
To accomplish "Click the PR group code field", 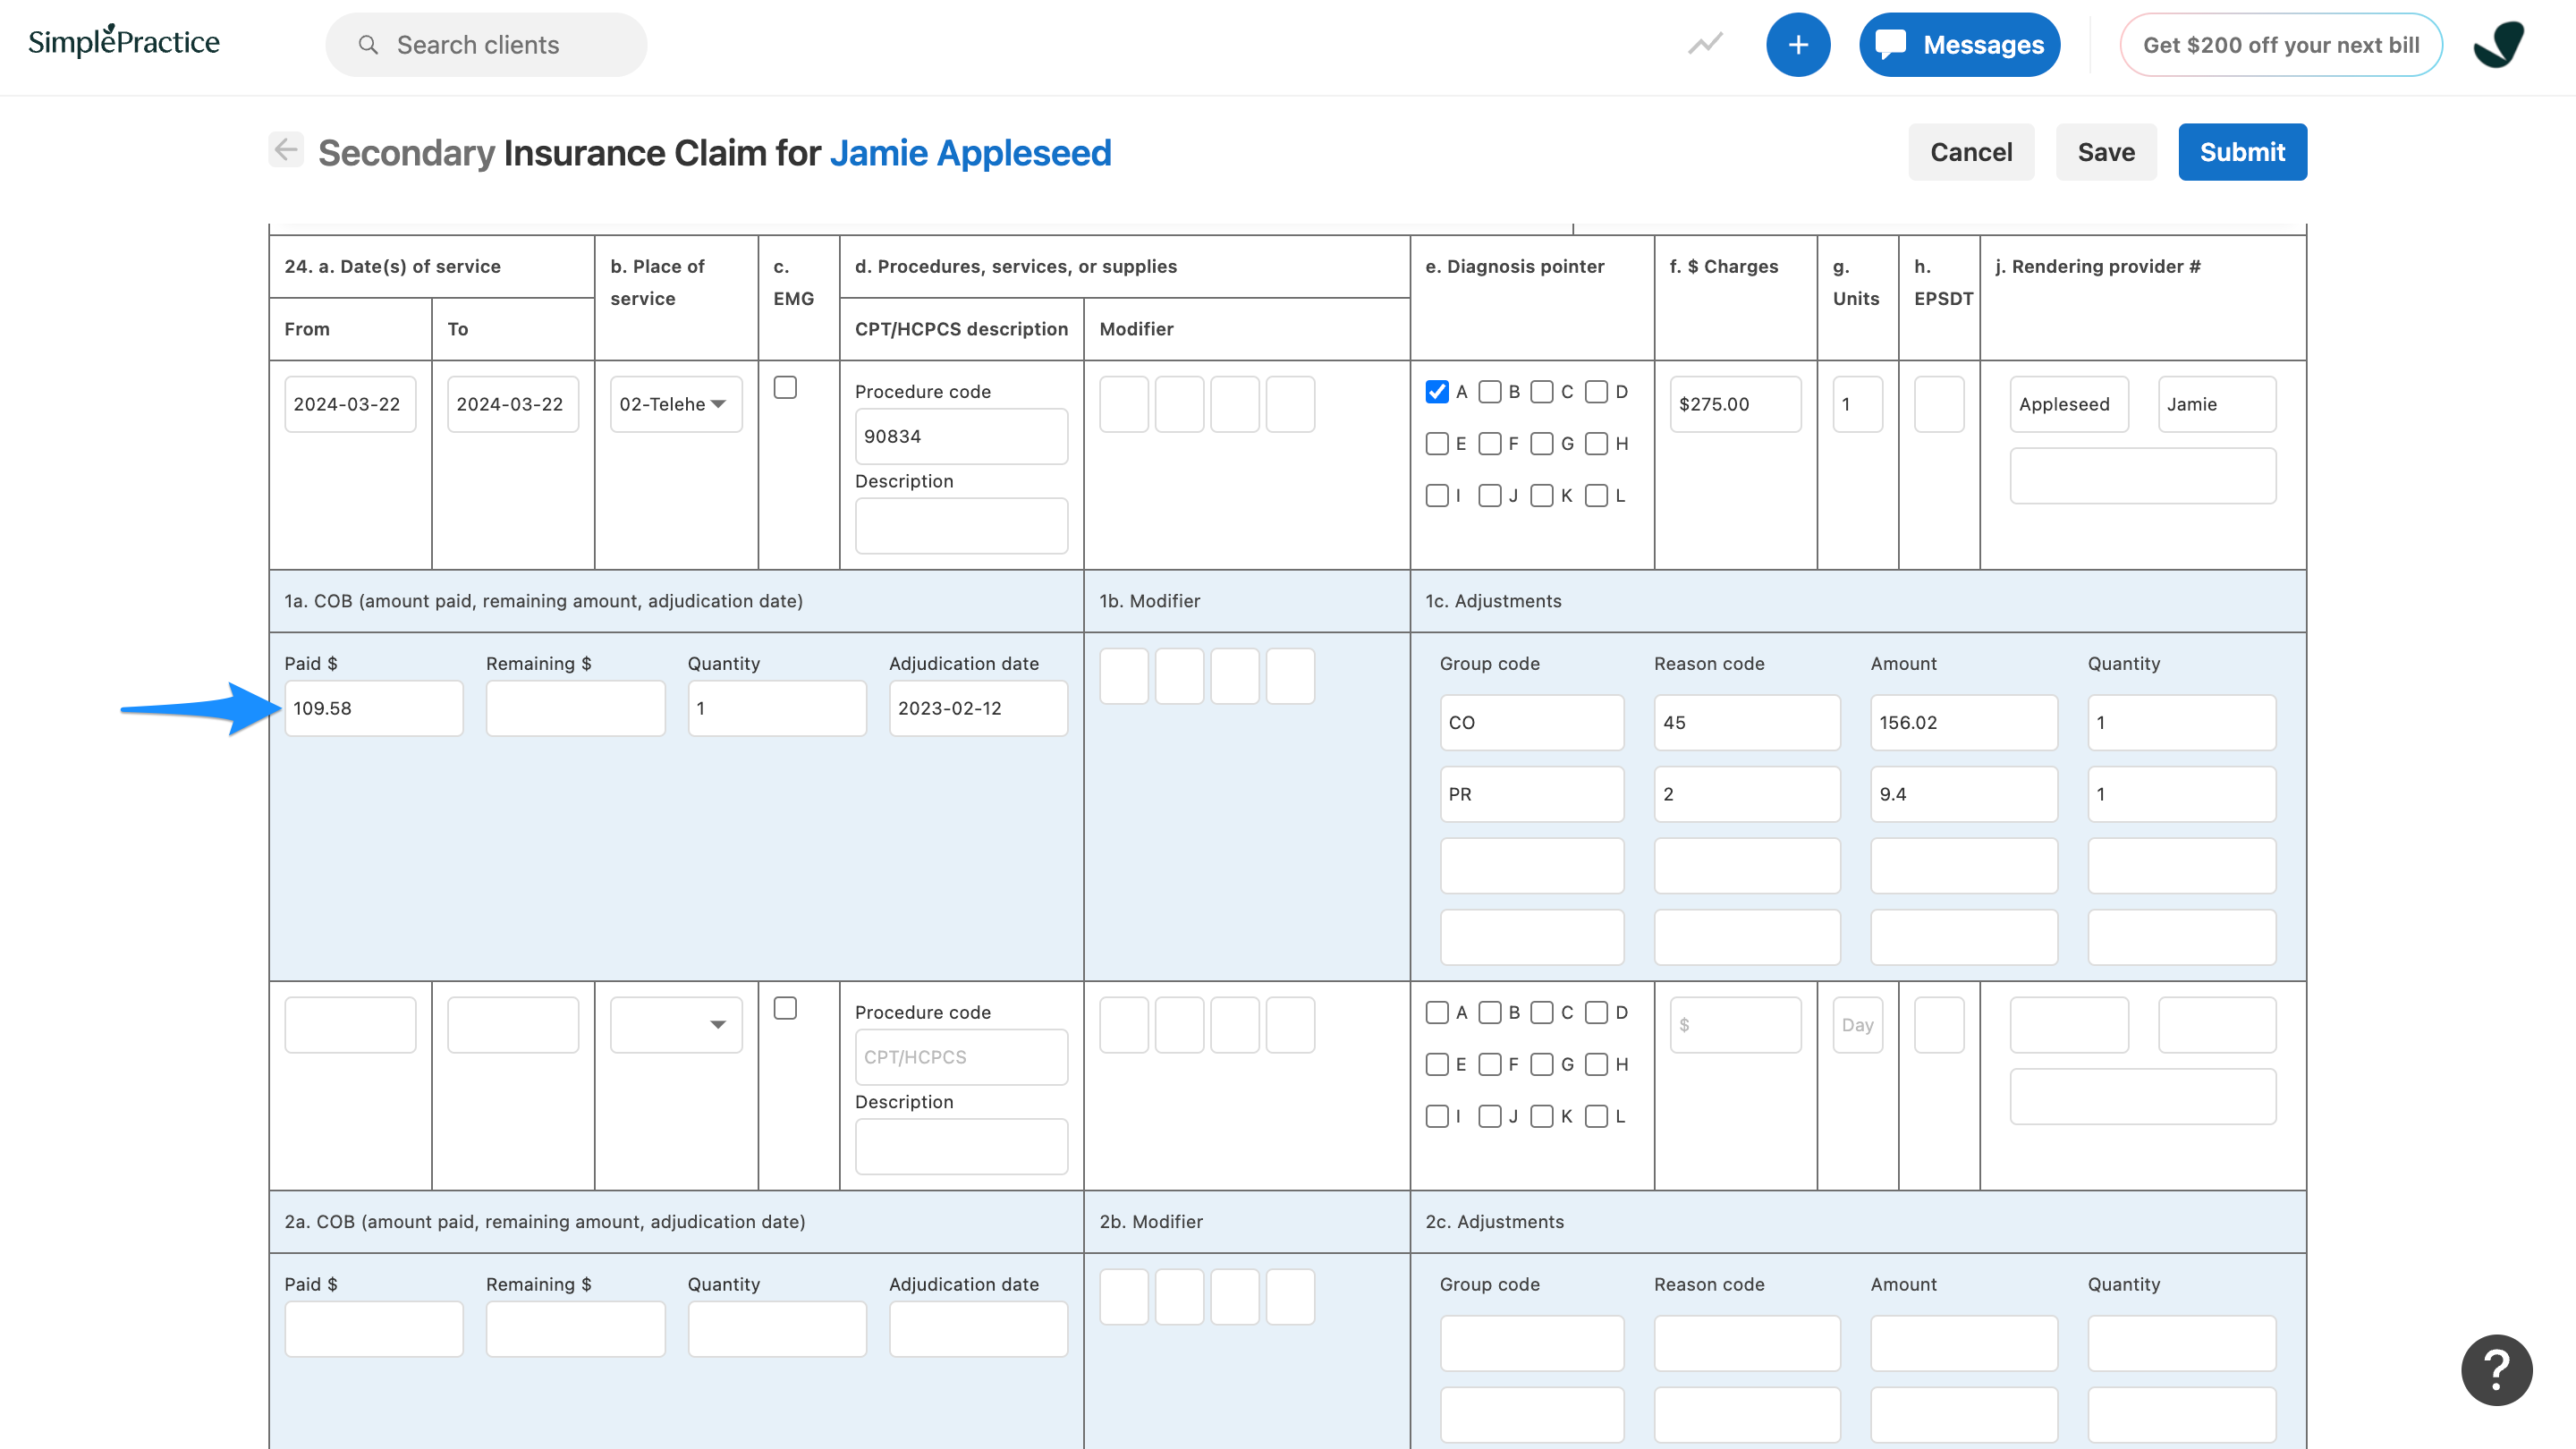I will [1532, 794].
